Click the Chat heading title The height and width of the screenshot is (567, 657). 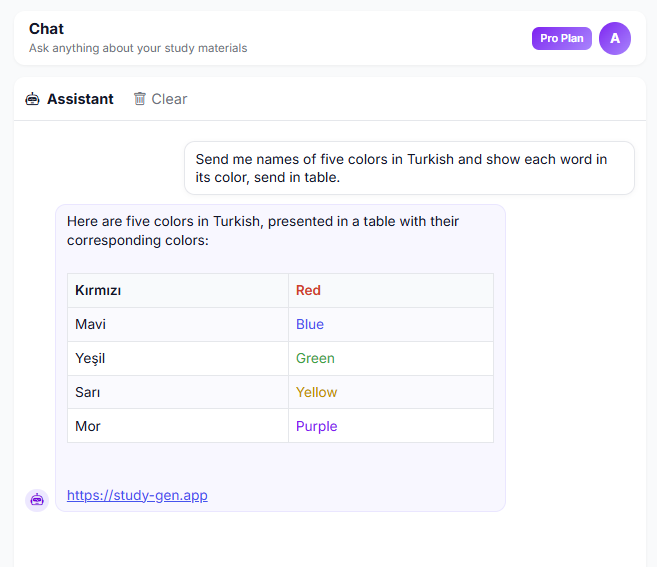46,29
